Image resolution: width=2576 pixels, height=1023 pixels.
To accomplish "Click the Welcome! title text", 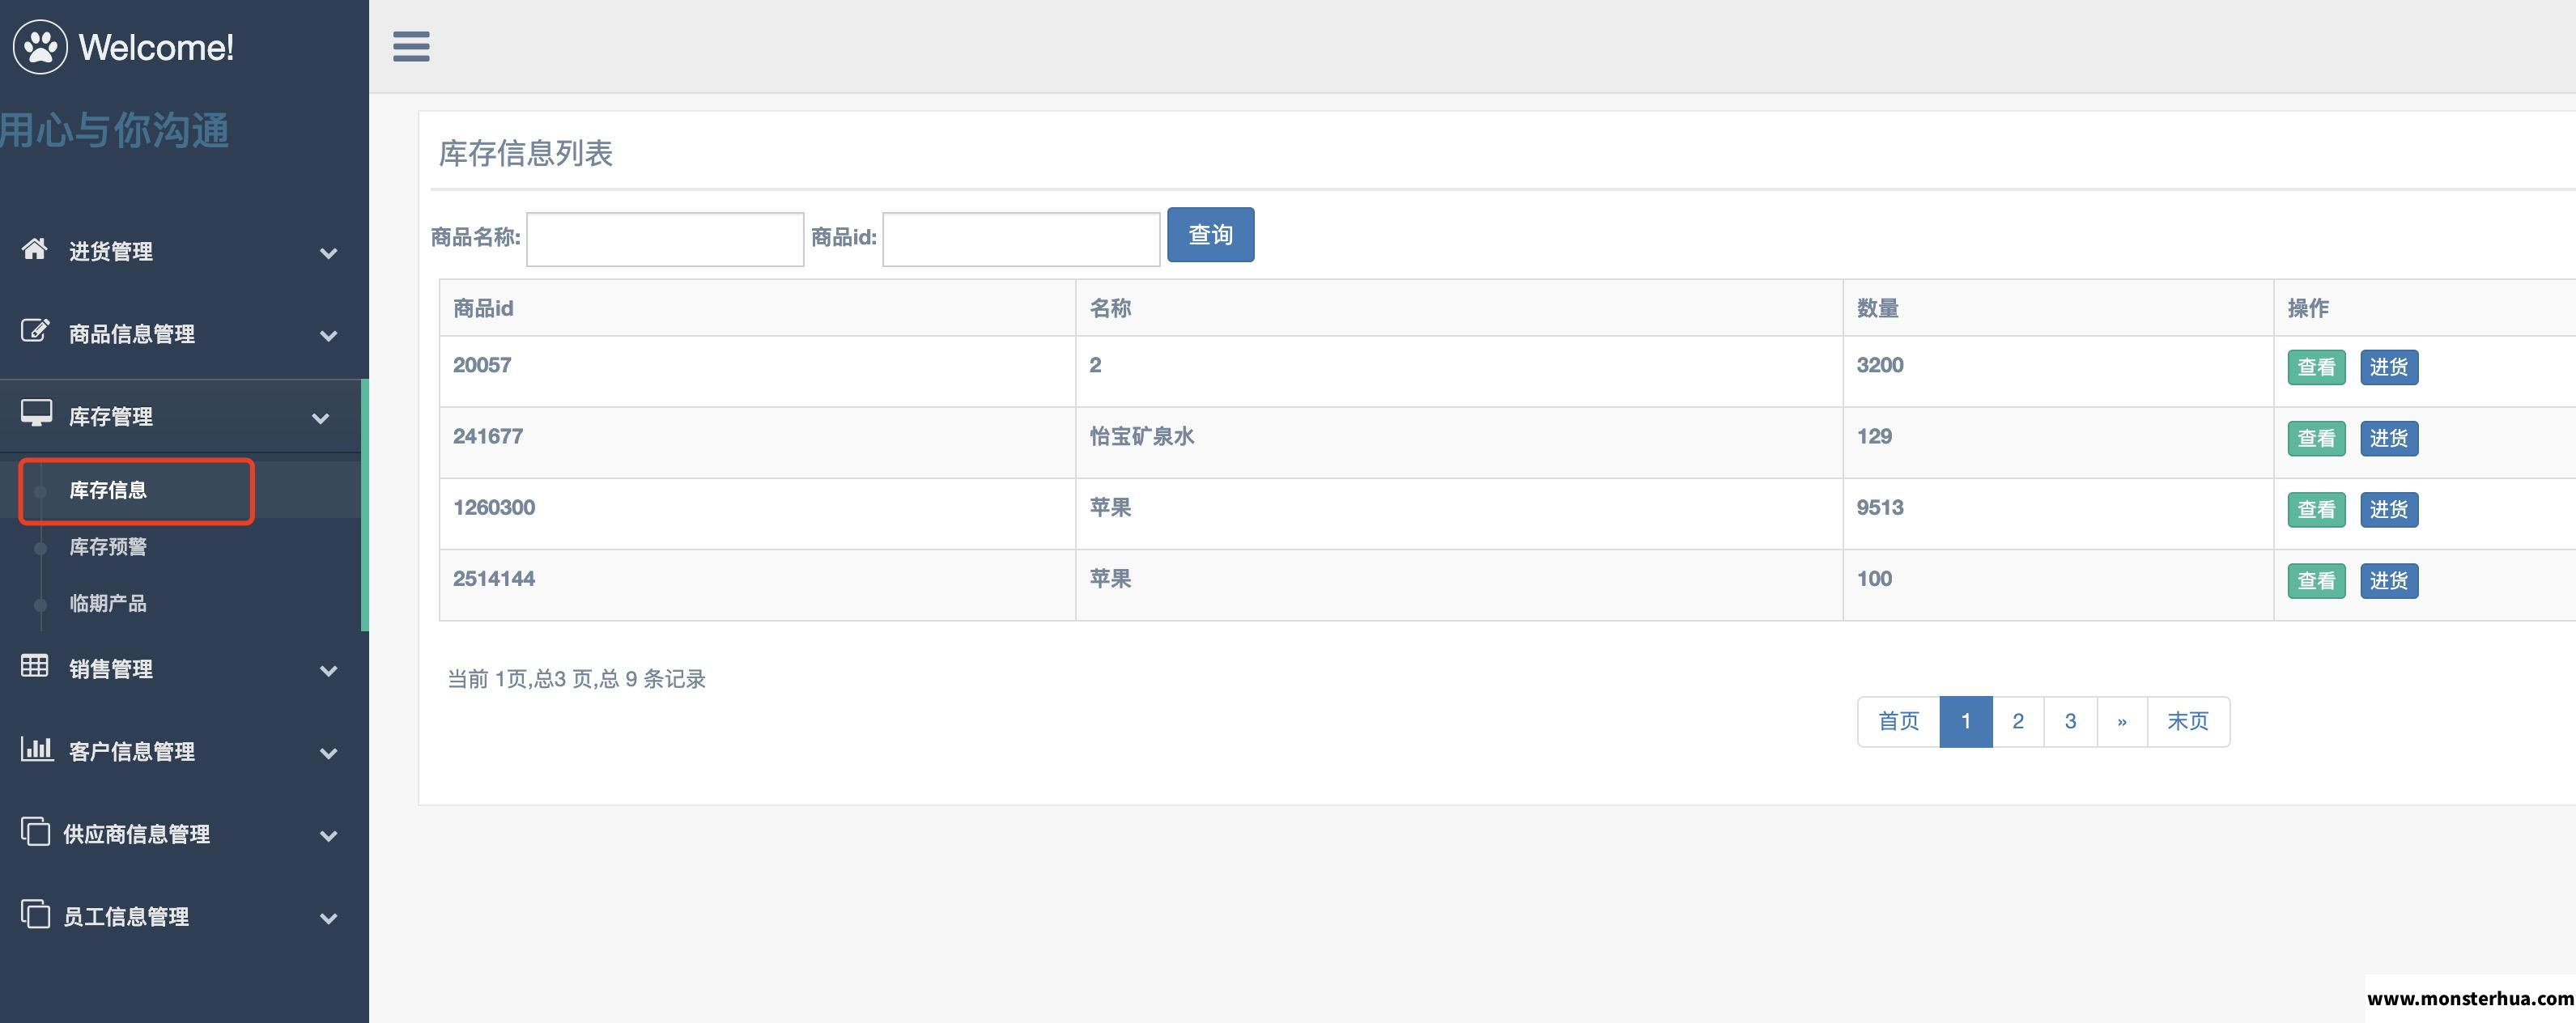I will 156,47.
